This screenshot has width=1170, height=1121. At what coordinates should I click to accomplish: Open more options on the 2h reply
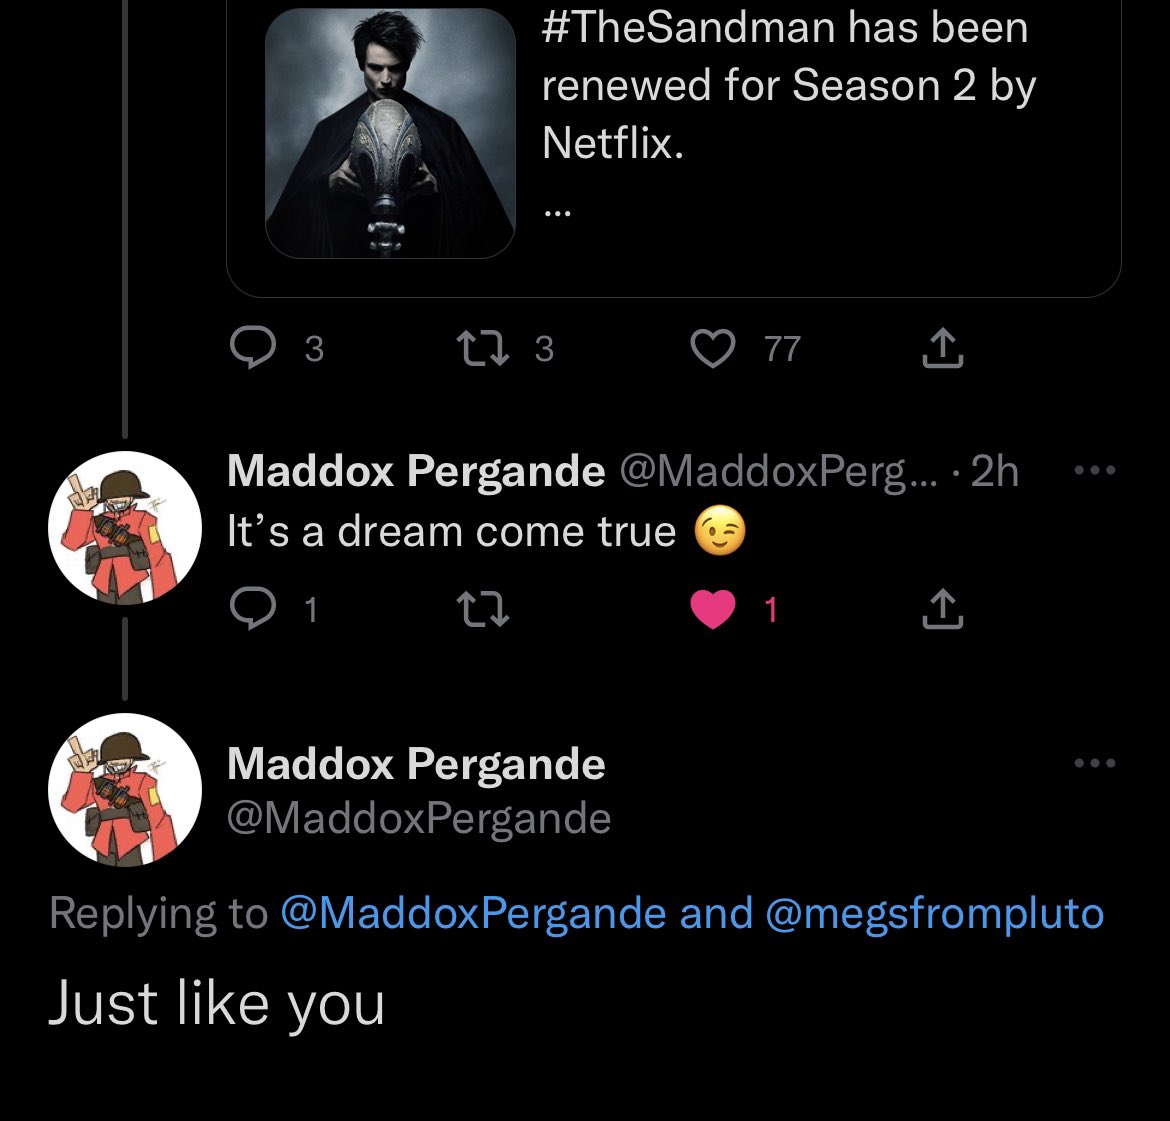tap(1095, 470)
